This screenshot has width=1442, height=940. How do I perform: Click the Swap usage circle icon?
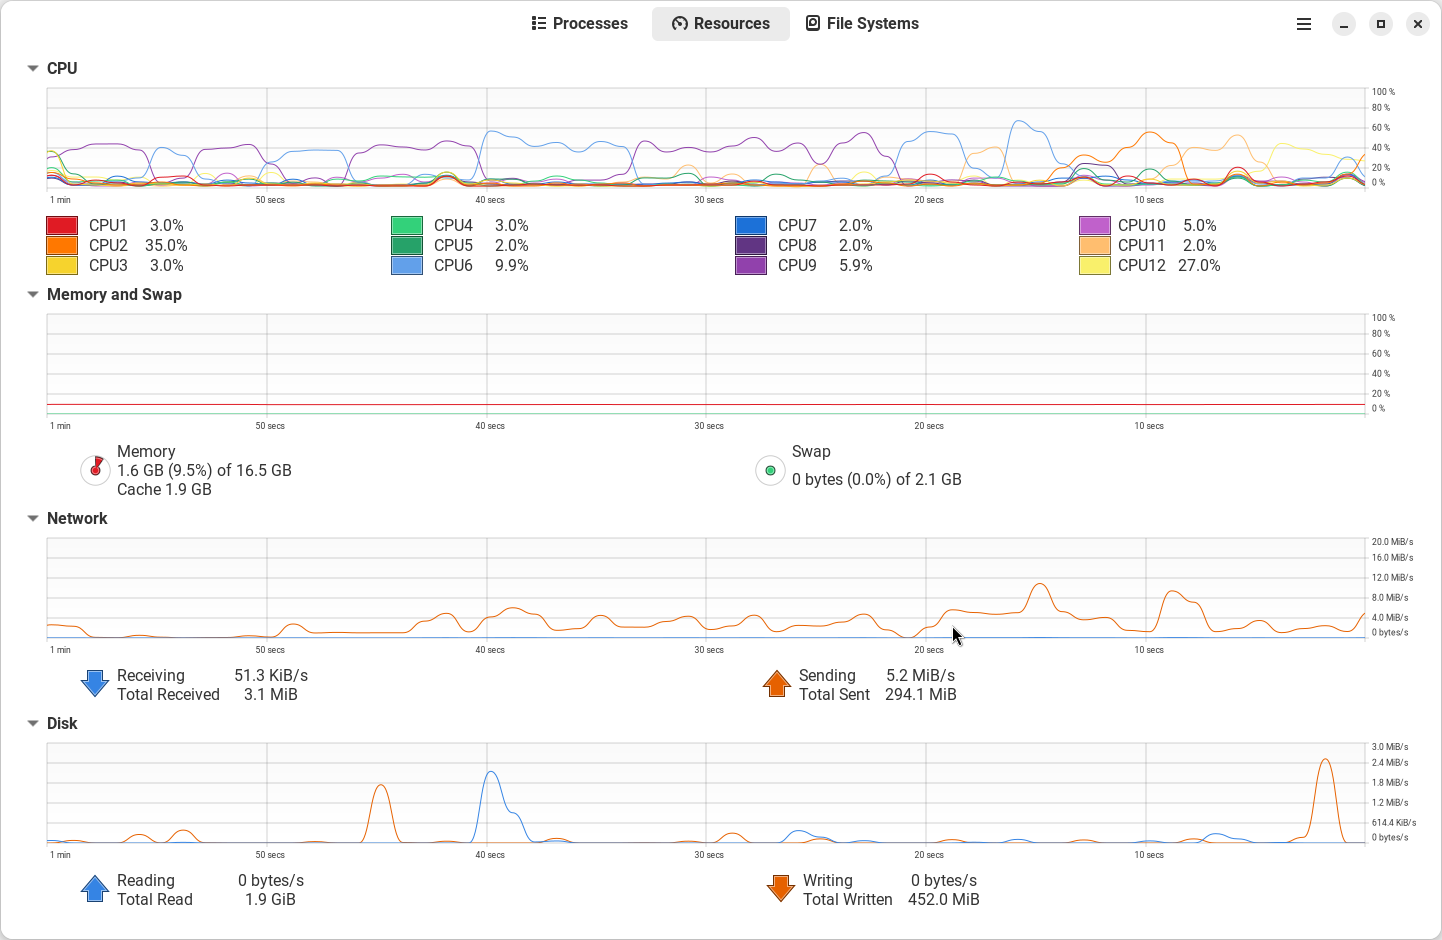pos(770,470)
